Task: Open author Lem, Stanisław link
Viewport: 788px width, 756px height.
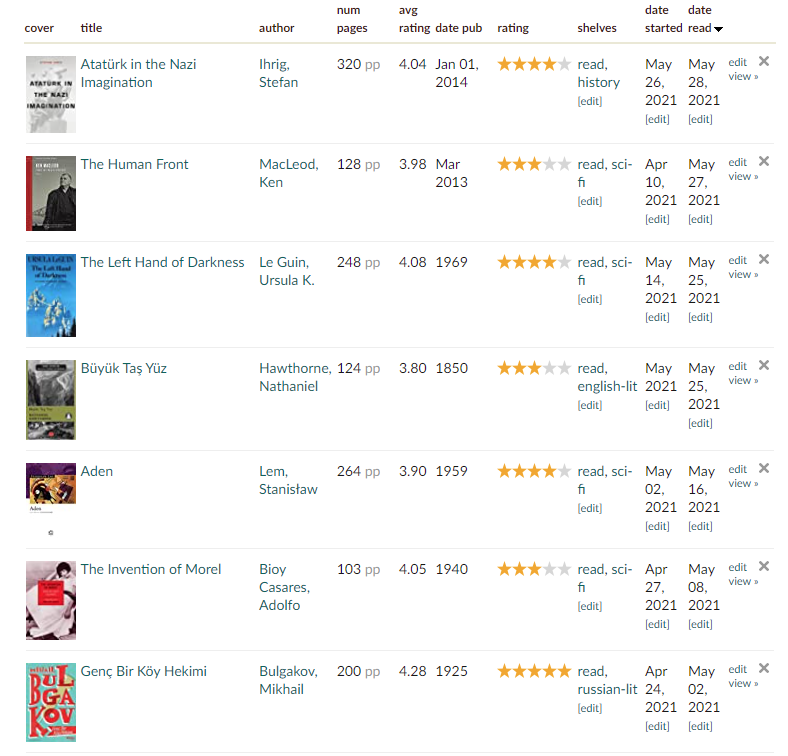Action: [x=286, y=480]
